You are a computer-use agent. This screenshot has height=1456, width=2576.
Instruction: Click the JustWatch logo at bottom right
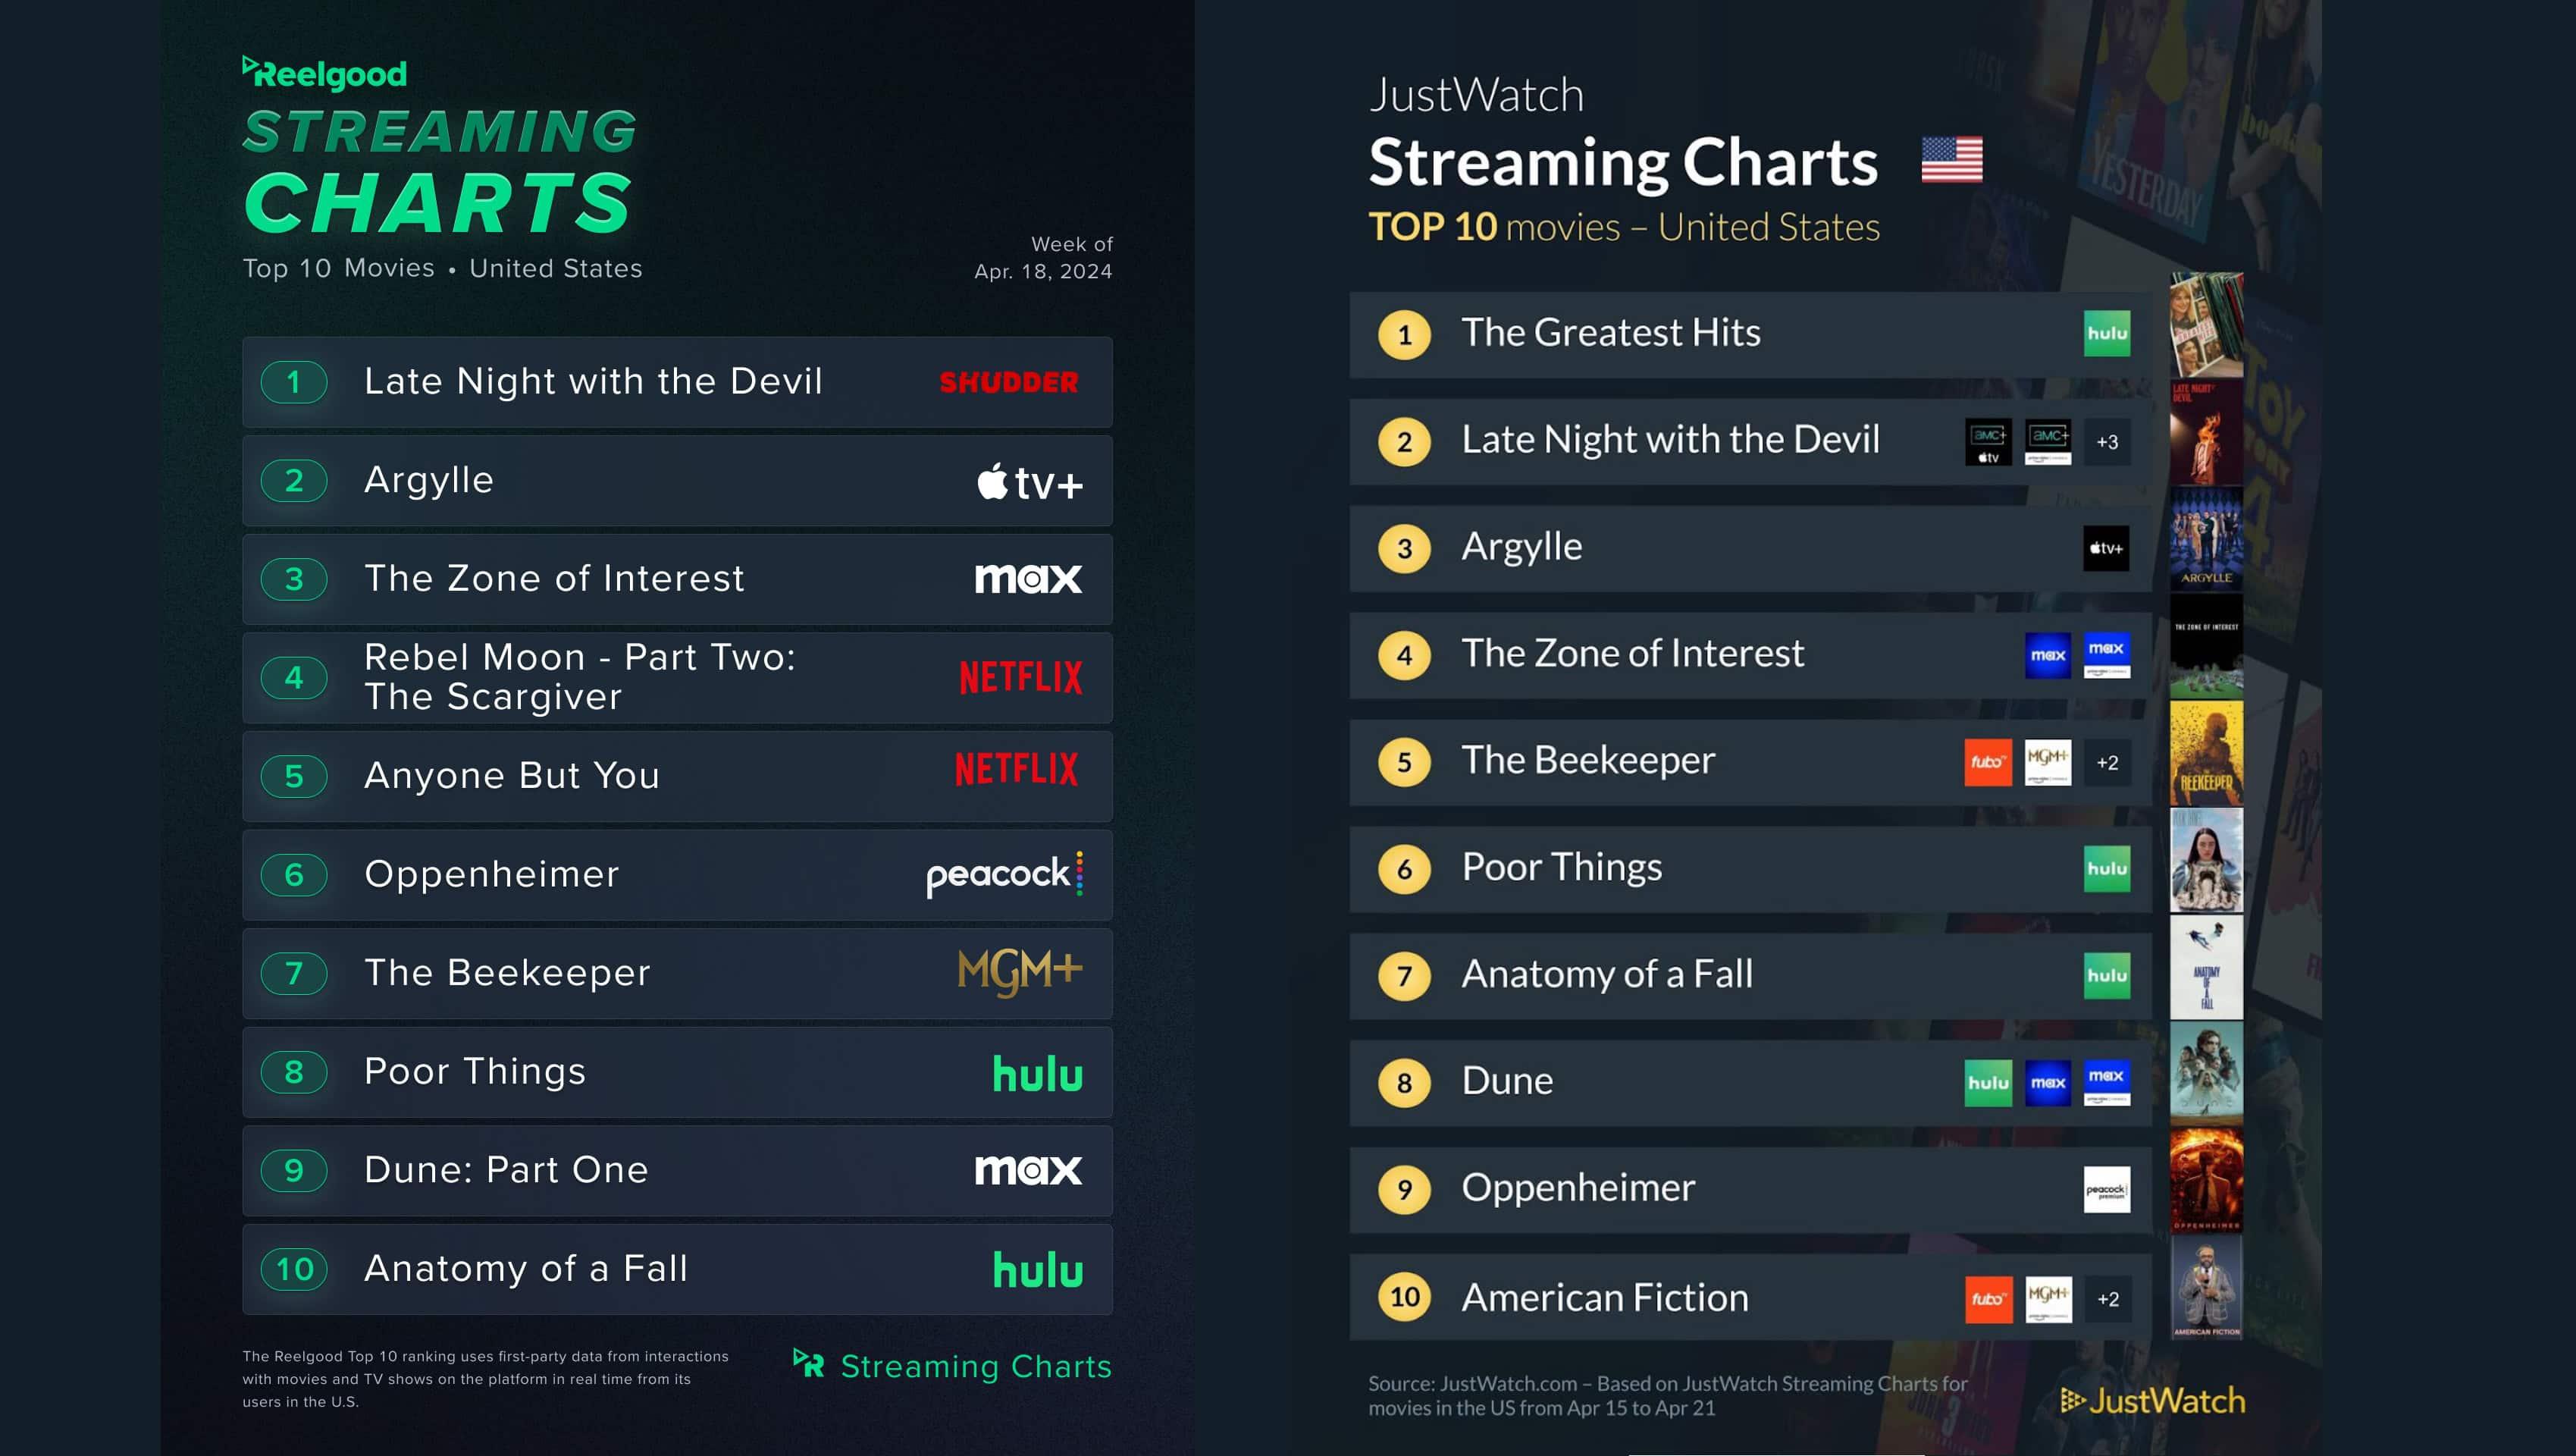[x=2152, y=1401]
